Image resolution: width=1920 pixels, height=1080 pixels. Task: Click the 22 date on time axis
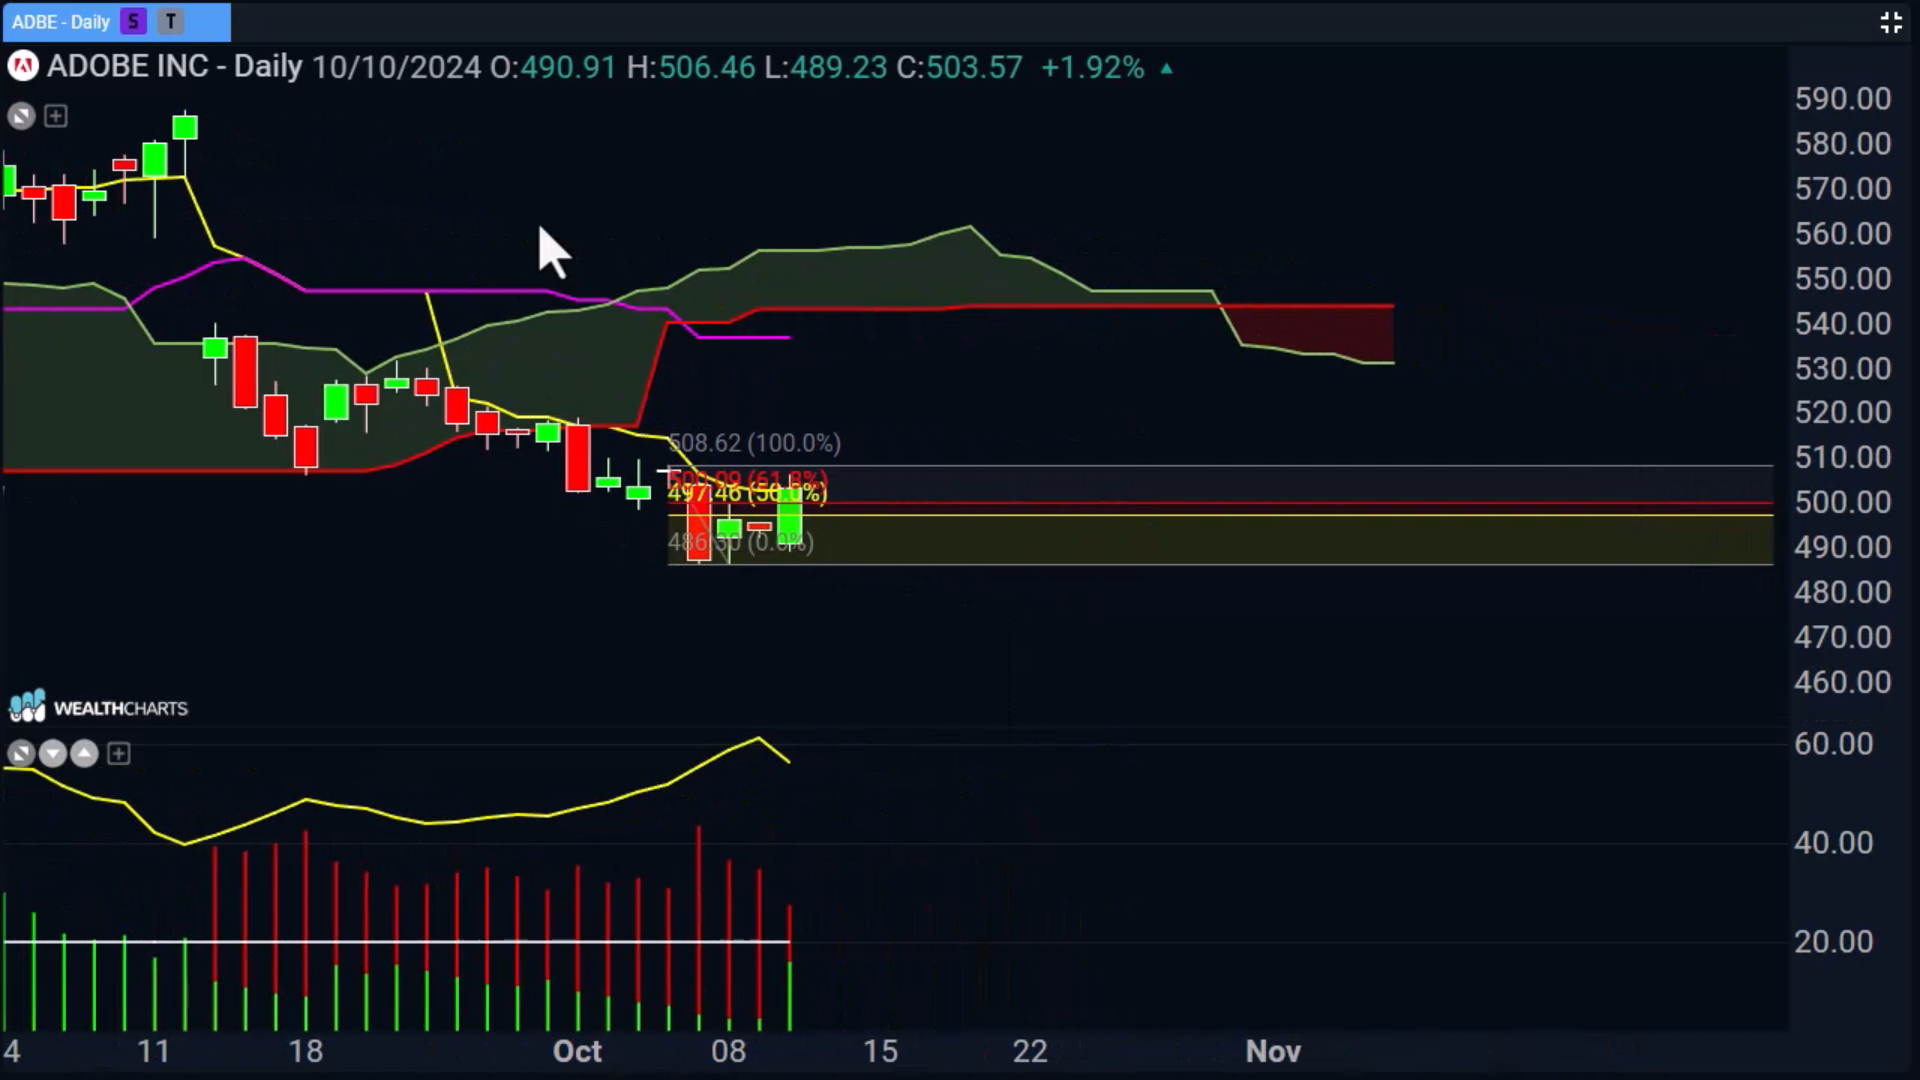pyautogui.click(x=1030, y=1052)
